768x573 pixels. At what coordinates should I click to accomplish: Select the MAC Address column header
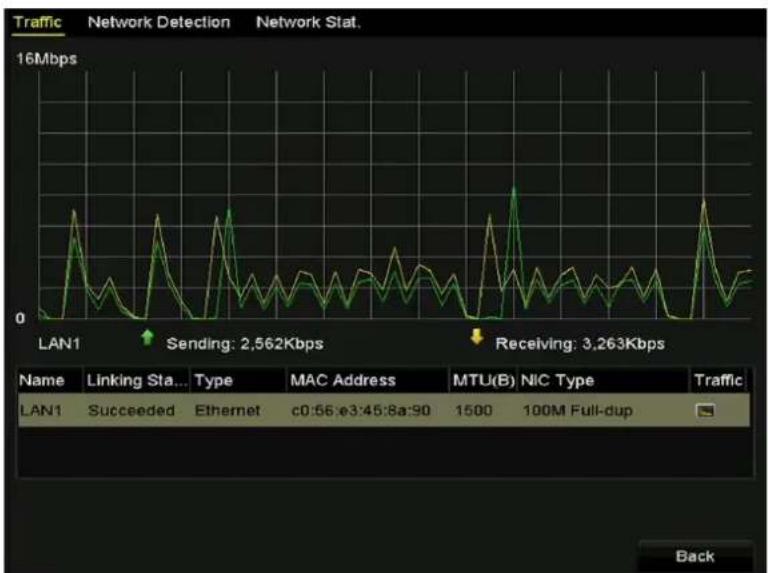(367, 381)
